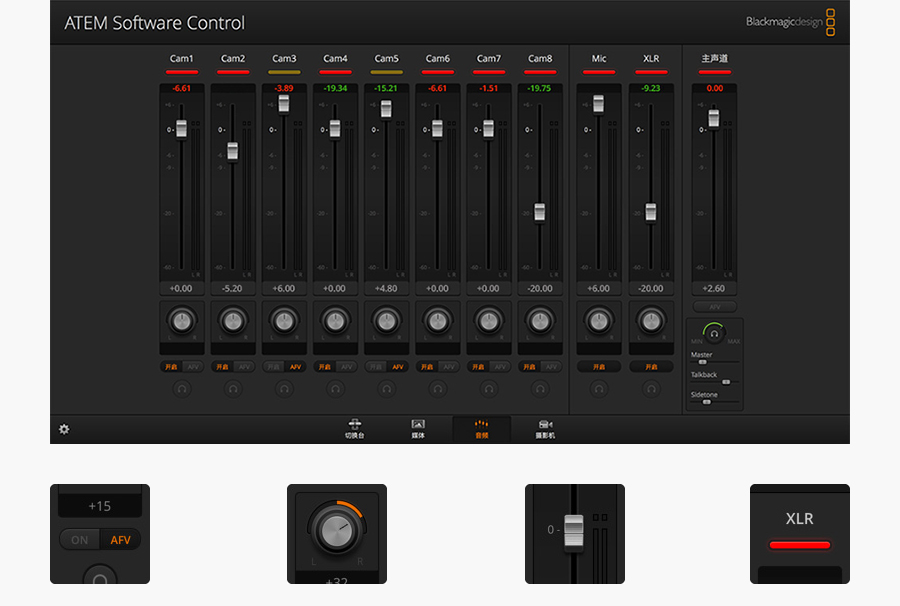Screen dimensions: 900x606
Task: Switch to the Switcher (切换台) tab
Action: pos(355,429)
